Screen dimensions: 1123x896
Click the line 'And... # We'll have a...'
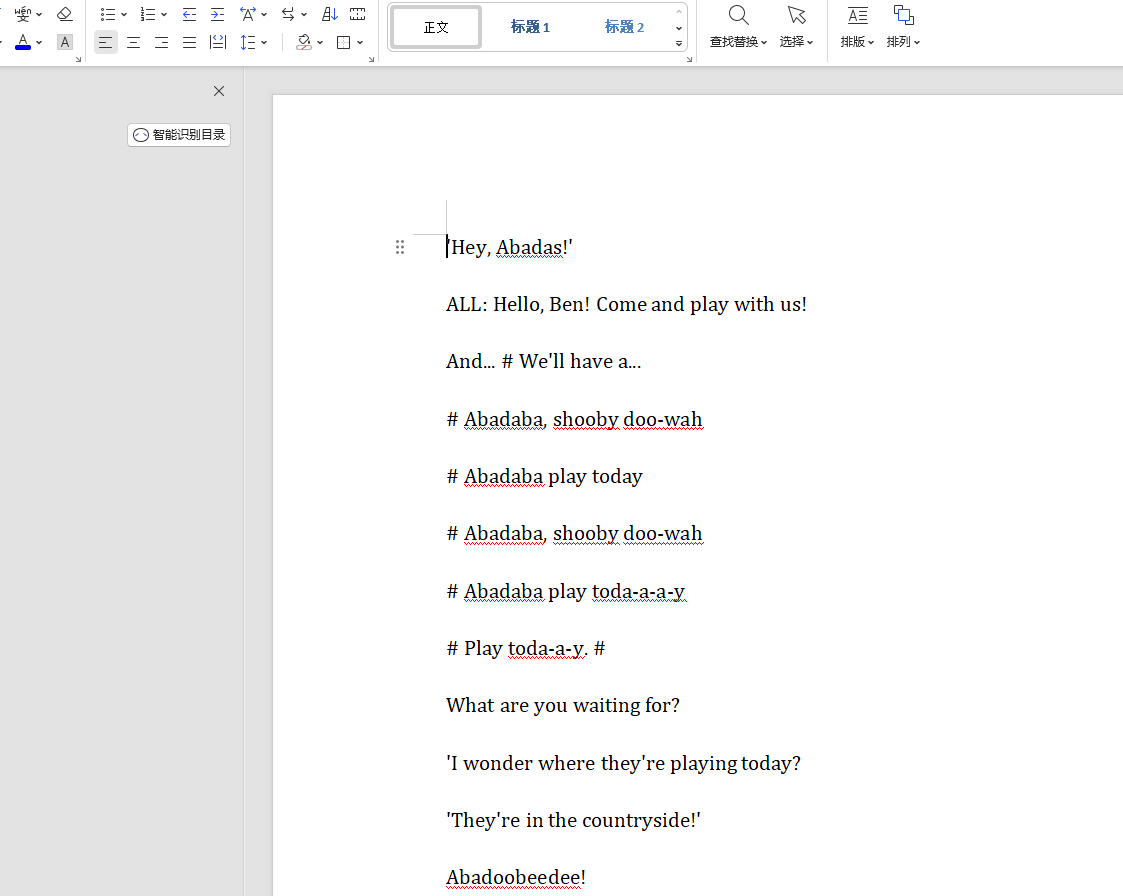[544, 362]
